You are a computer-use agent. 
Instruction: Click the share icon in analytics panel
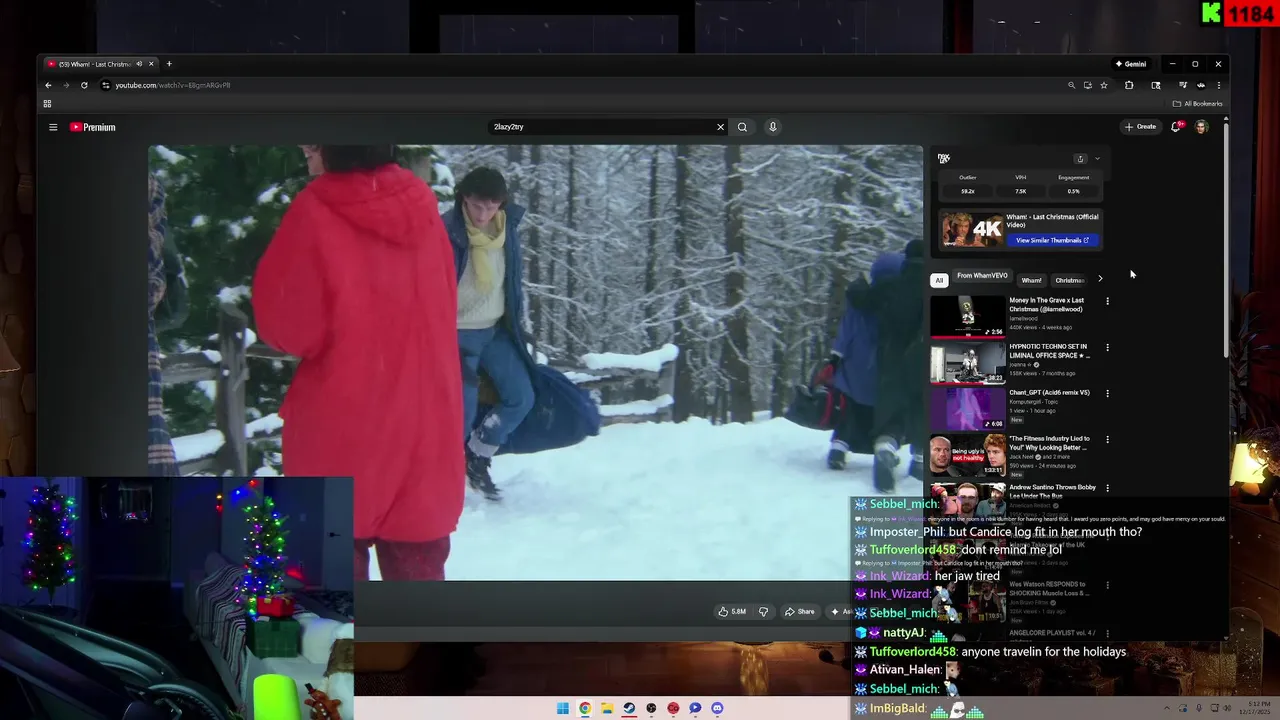point(1080,159)
